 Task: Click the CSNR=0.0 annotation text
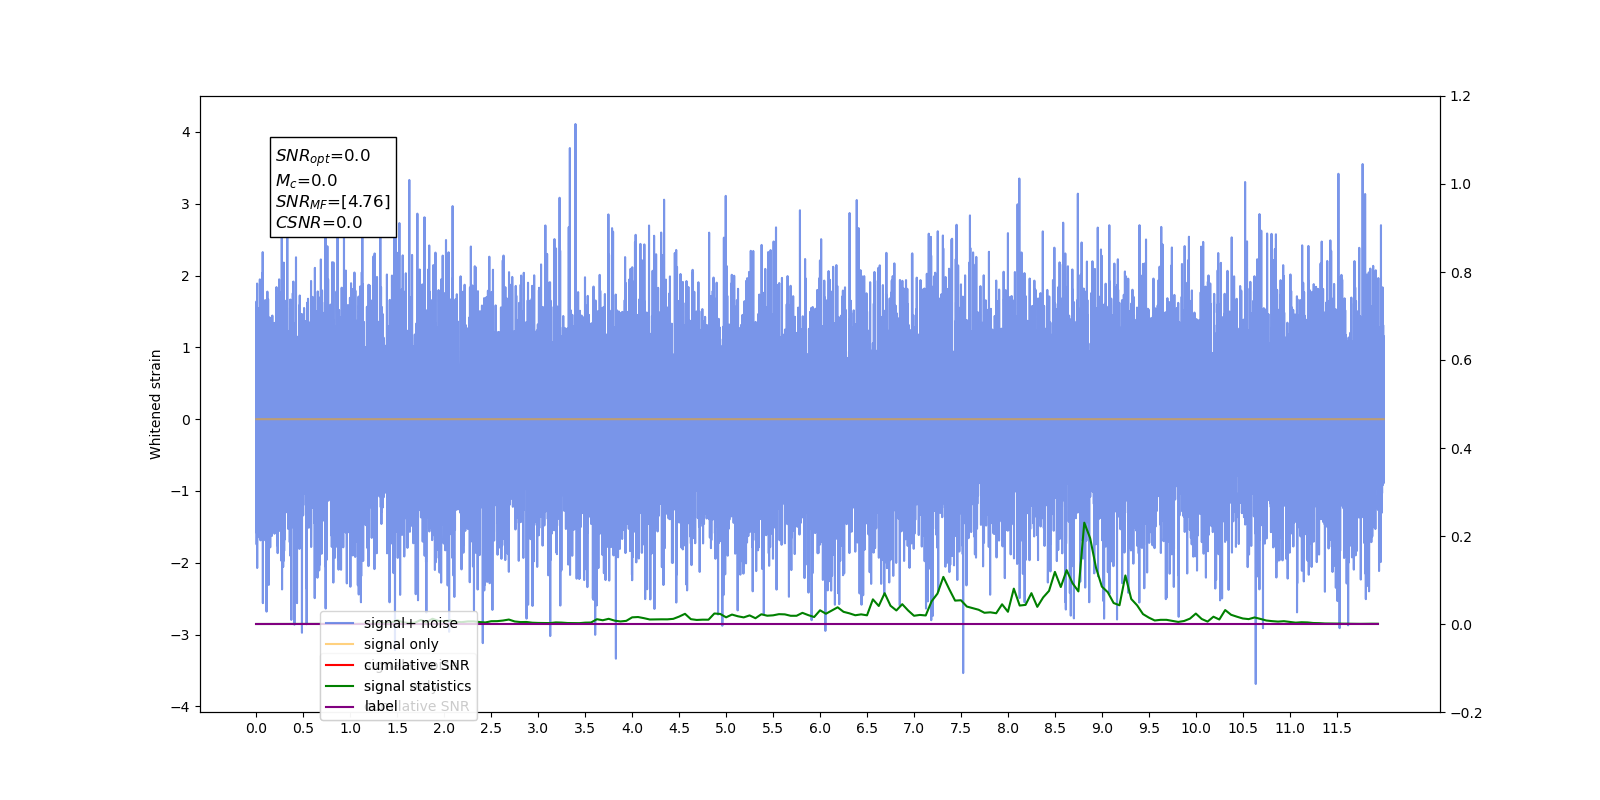point(319,223)
